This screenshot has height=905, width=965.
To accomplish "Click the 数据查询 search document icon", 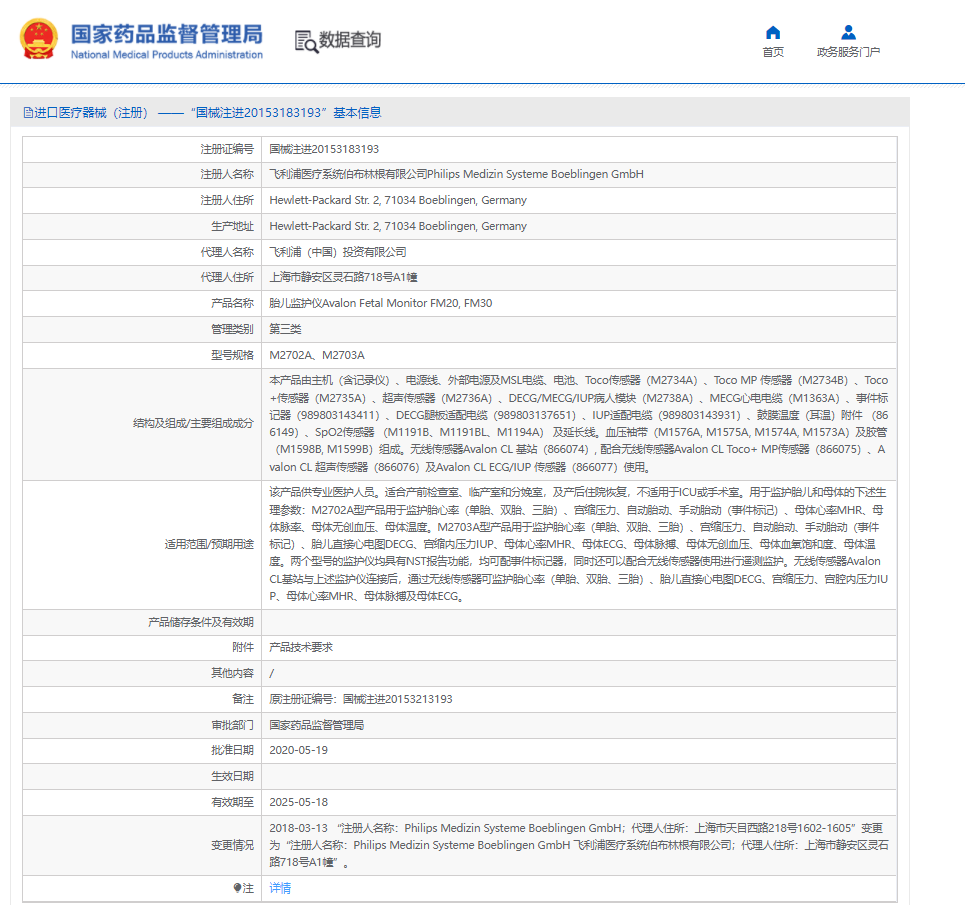I will 306,41.
